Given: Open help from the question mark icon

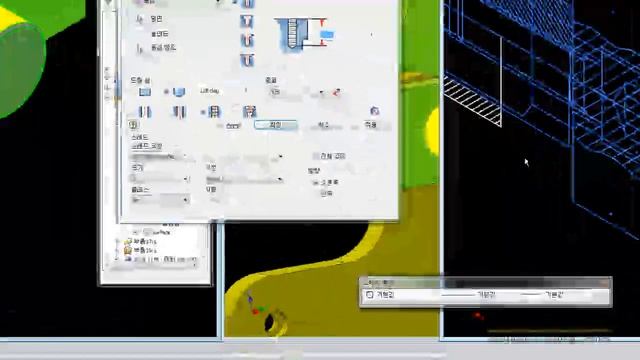Looking at the screenshot, I should click(x=133, y=124).
